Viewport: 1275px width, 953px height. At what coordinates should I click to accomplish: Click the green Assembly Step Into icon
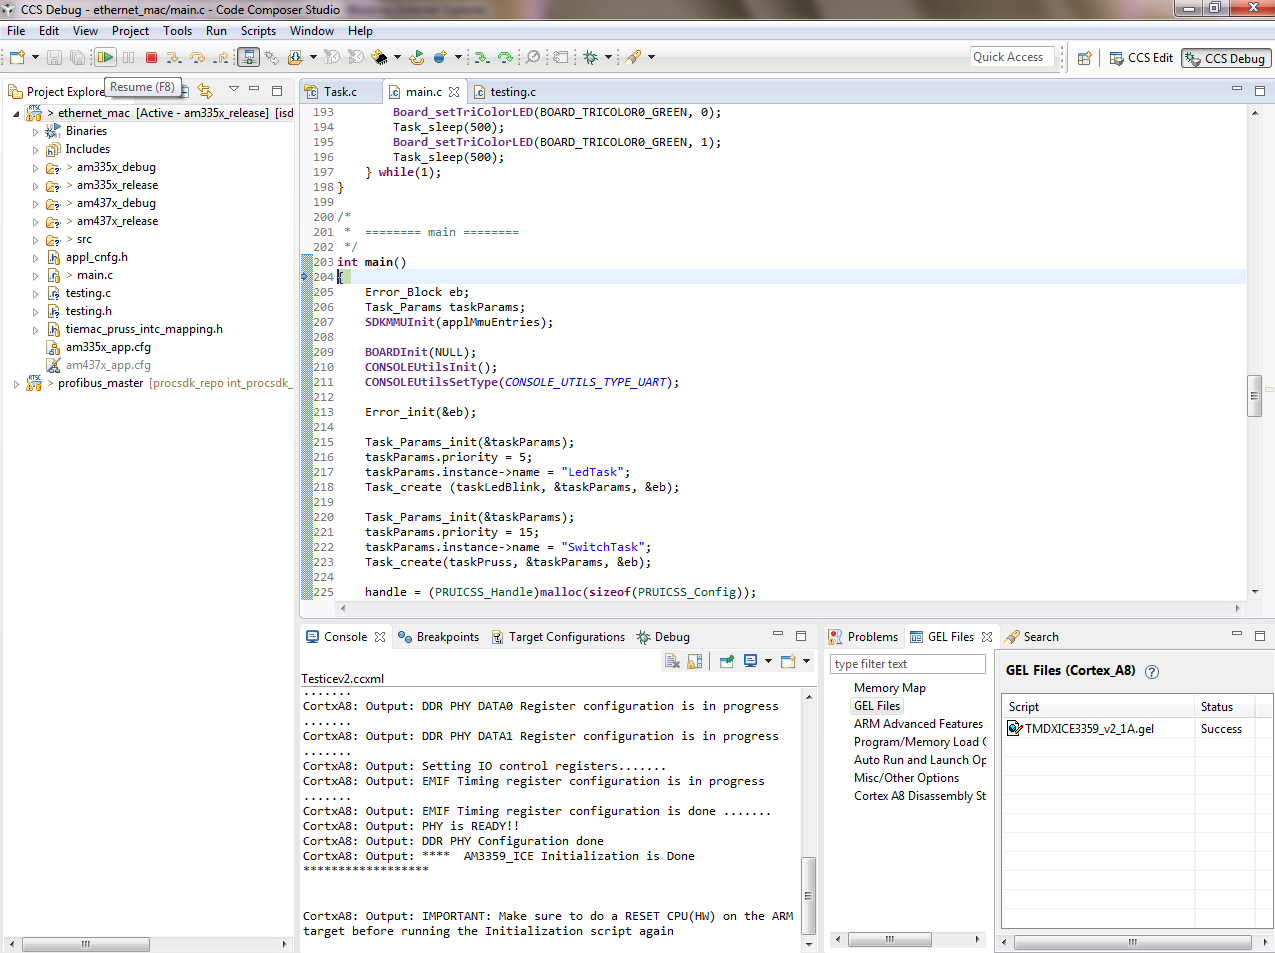coord(481,57)
